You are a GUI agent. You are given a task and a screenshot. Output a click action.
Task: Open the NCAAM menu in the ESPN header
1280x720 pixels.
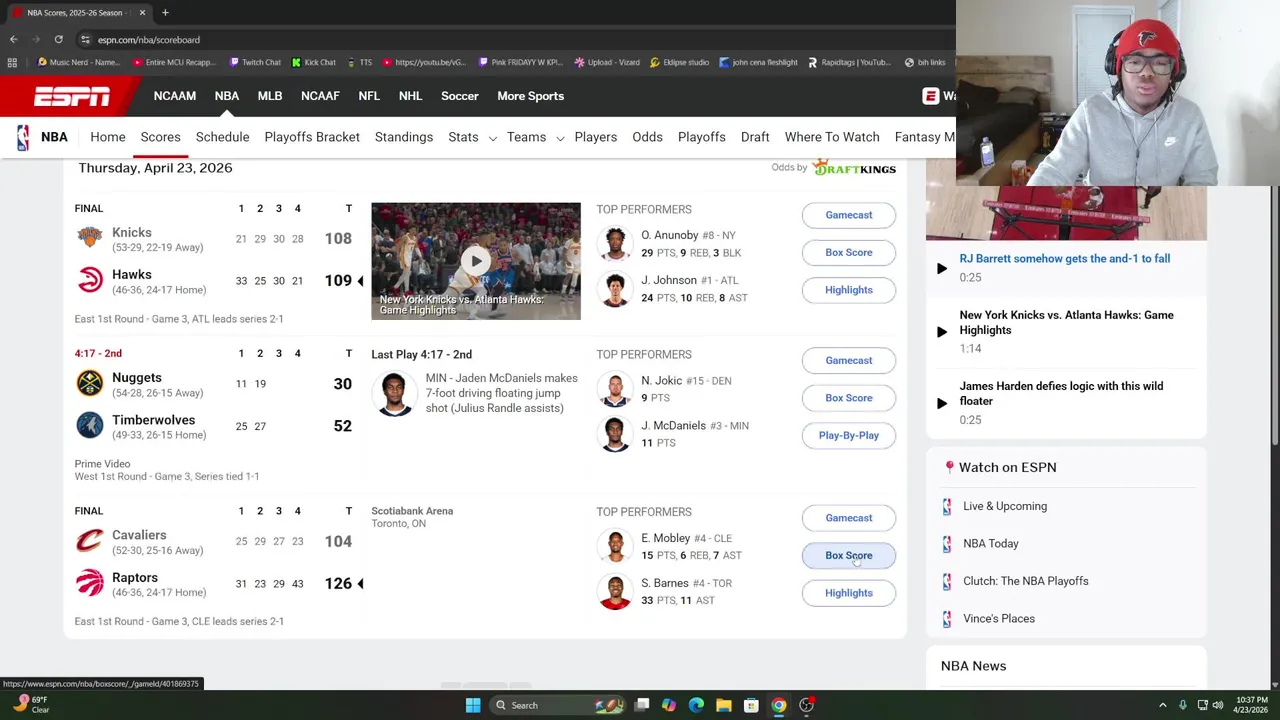pyautogui.click(x=175, y=96)
